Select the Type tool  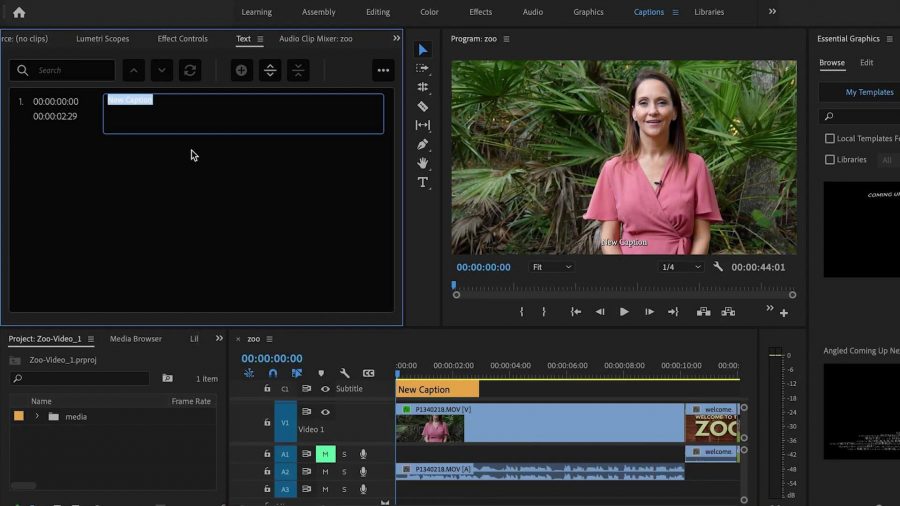[422, 182]
